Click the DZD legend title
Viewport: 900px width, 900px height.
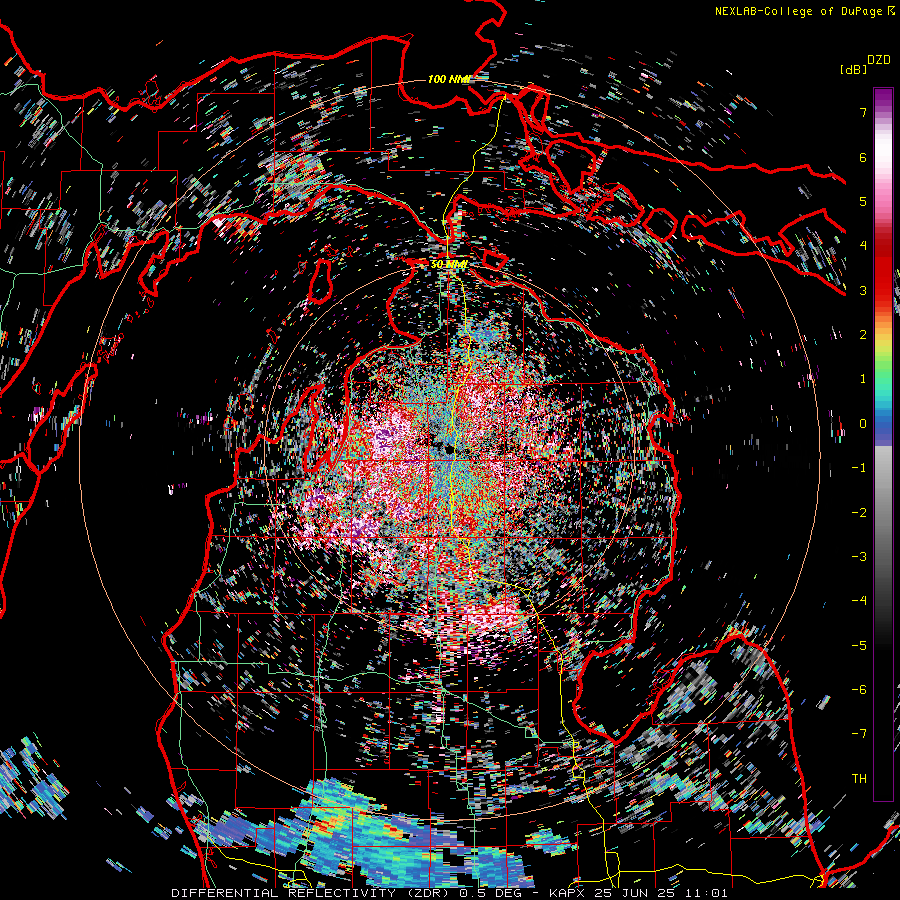879,60
